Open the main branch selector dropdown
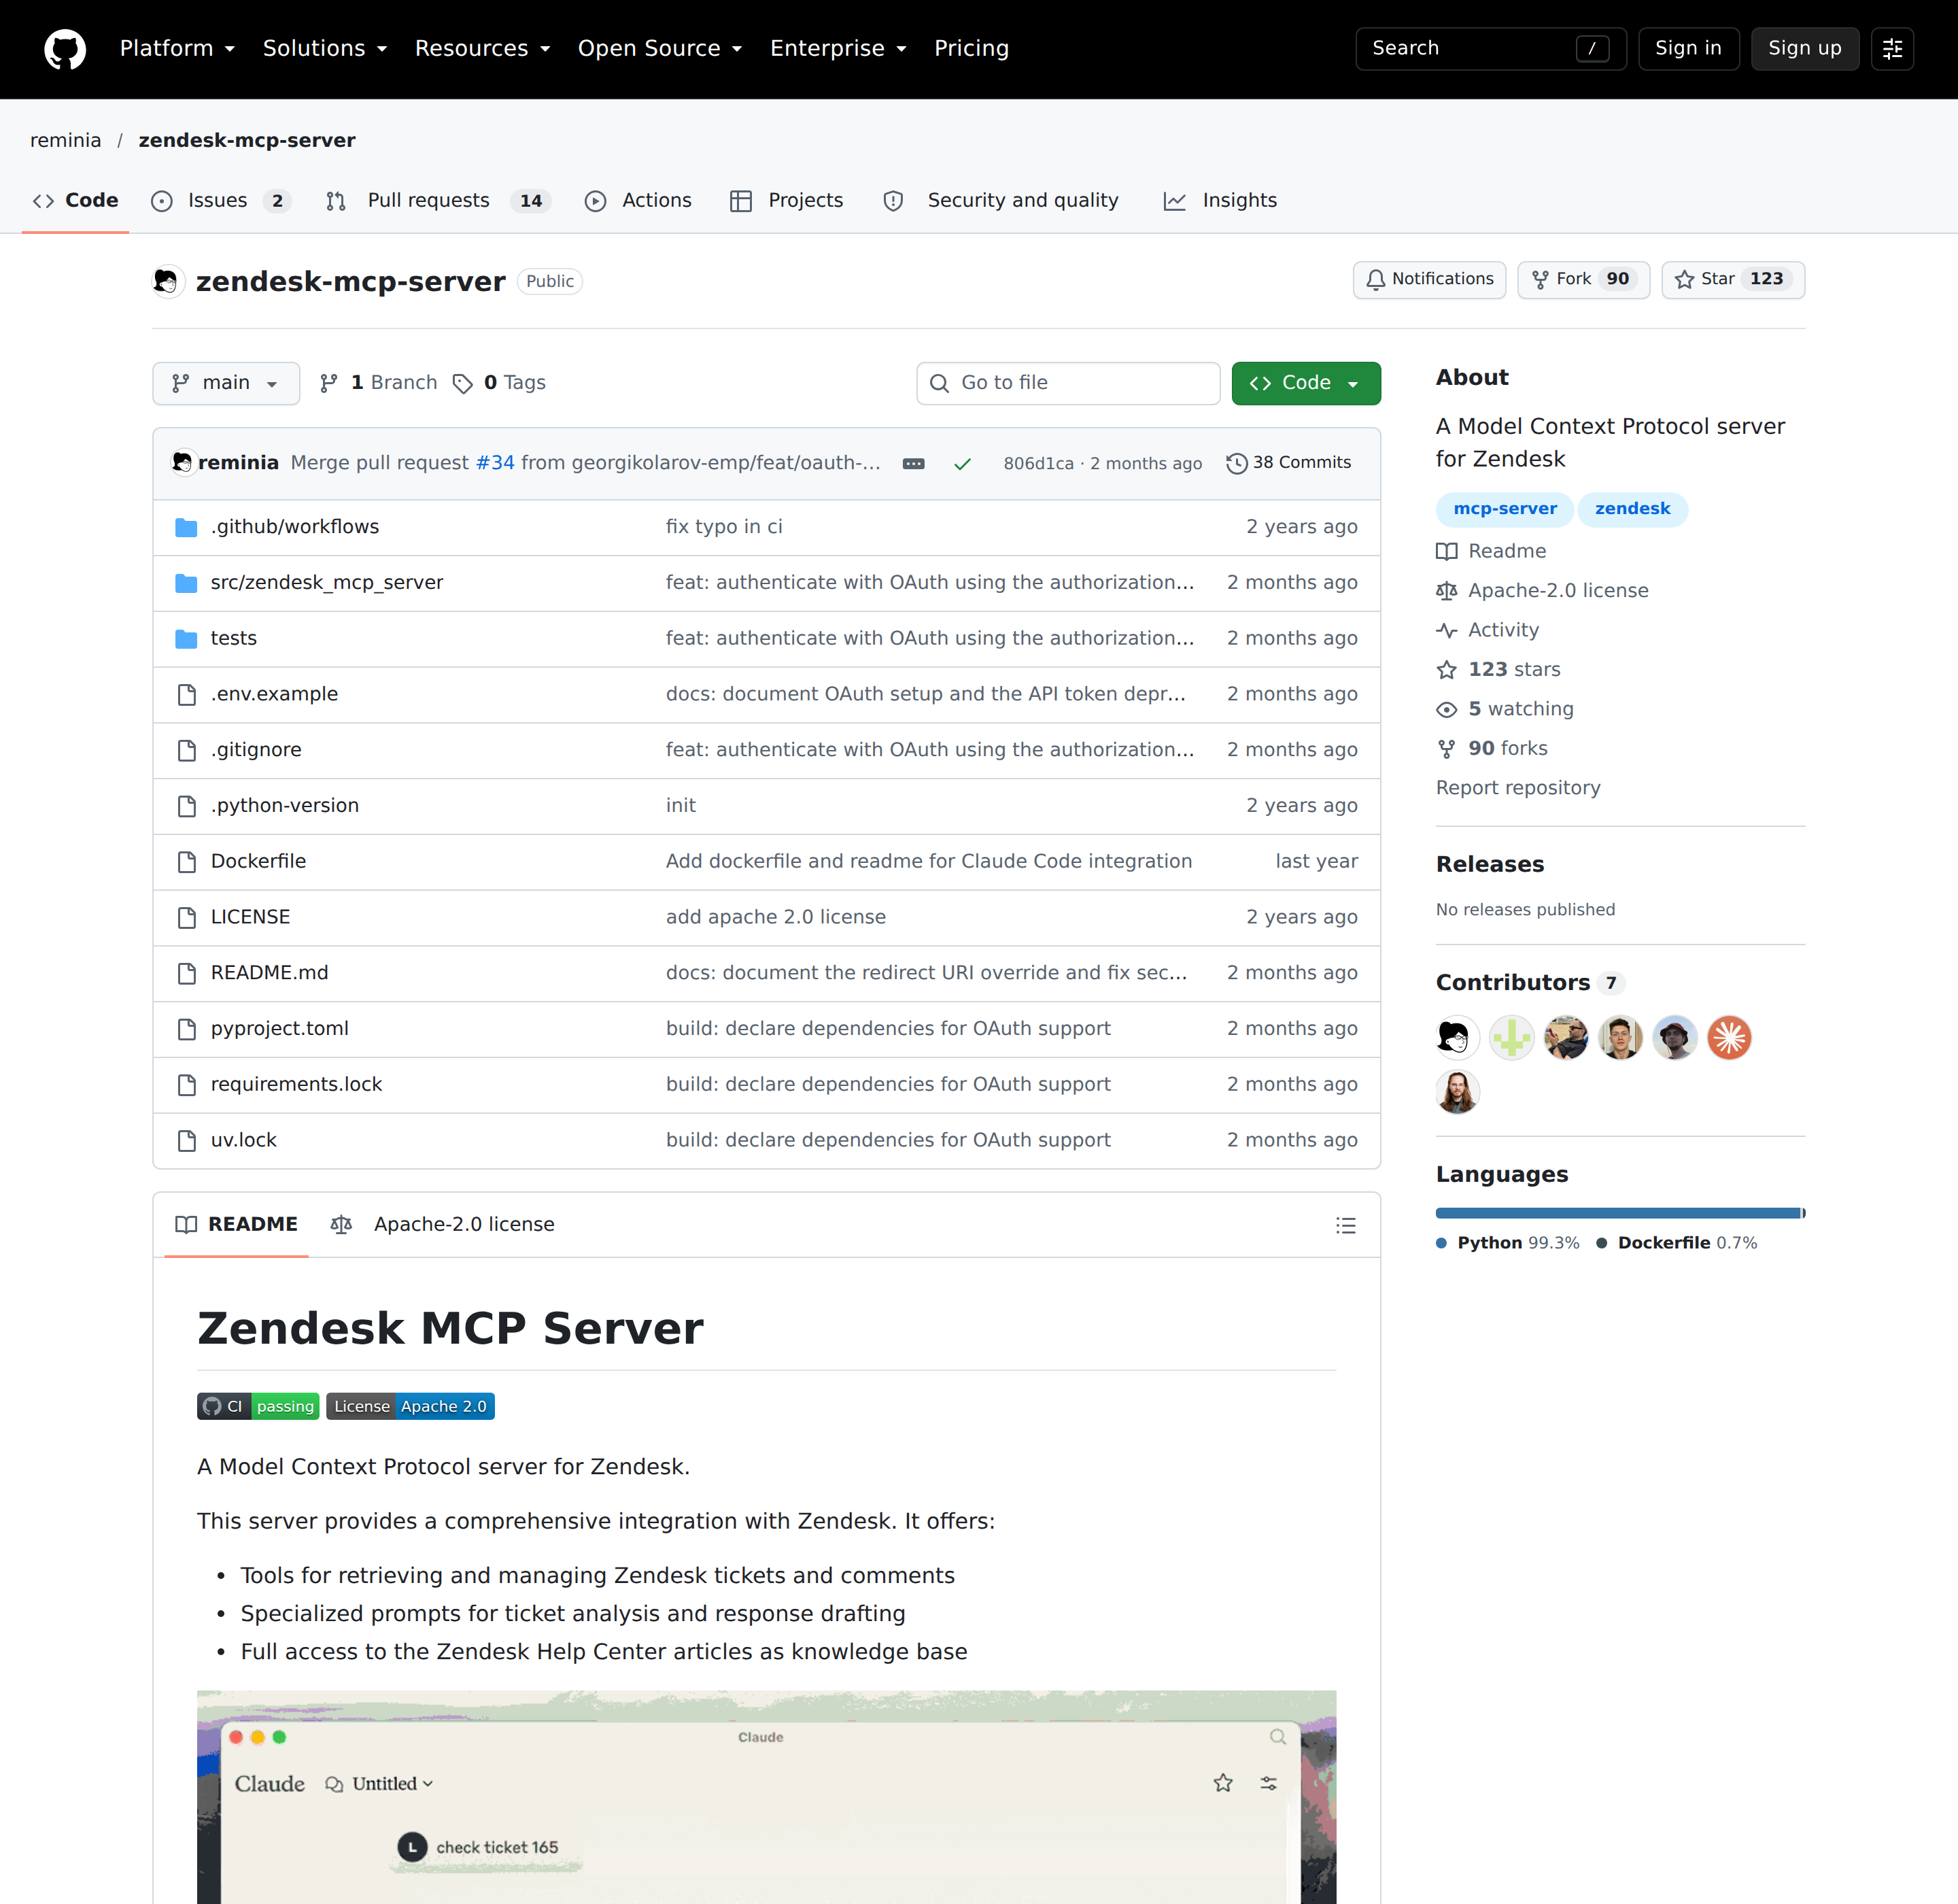 pyautogui.click(x=226, y=384)
